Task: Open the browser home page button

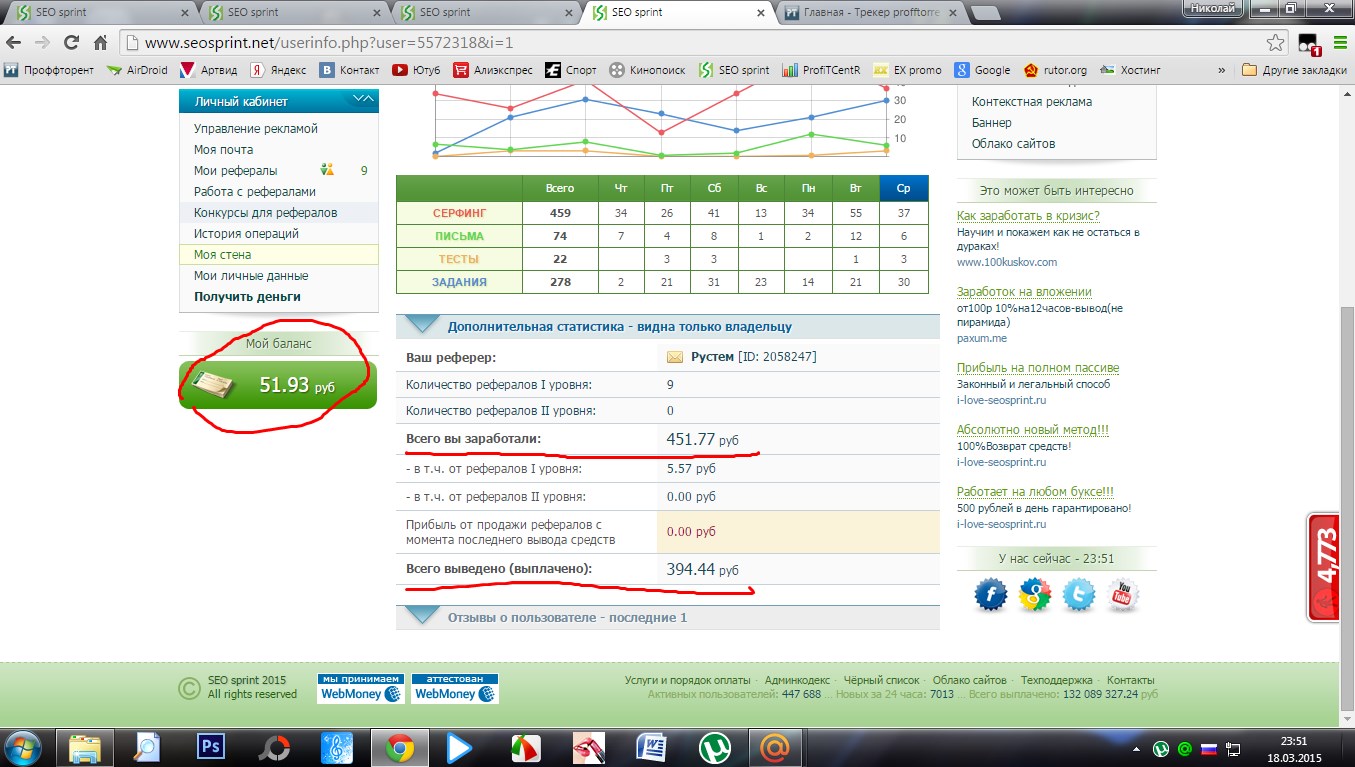Action: 100,43
